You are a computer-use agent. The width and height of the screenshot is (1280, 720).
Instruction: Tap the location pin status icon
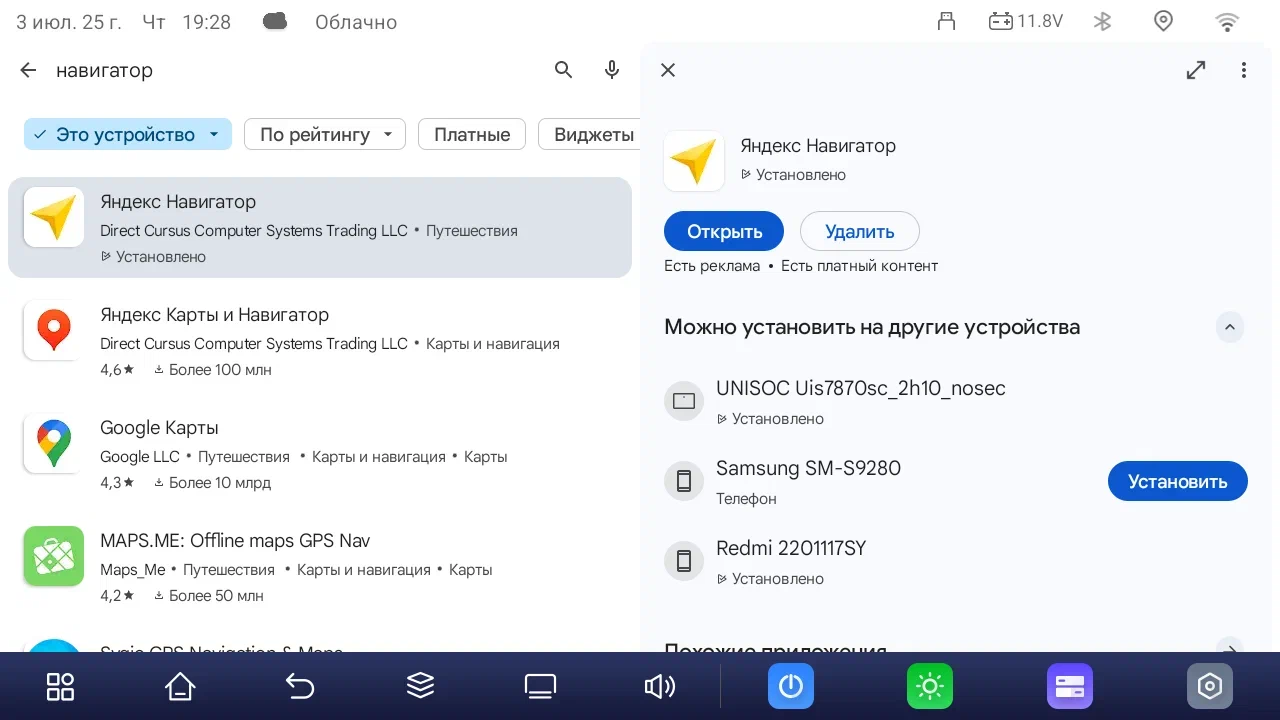1163,21
